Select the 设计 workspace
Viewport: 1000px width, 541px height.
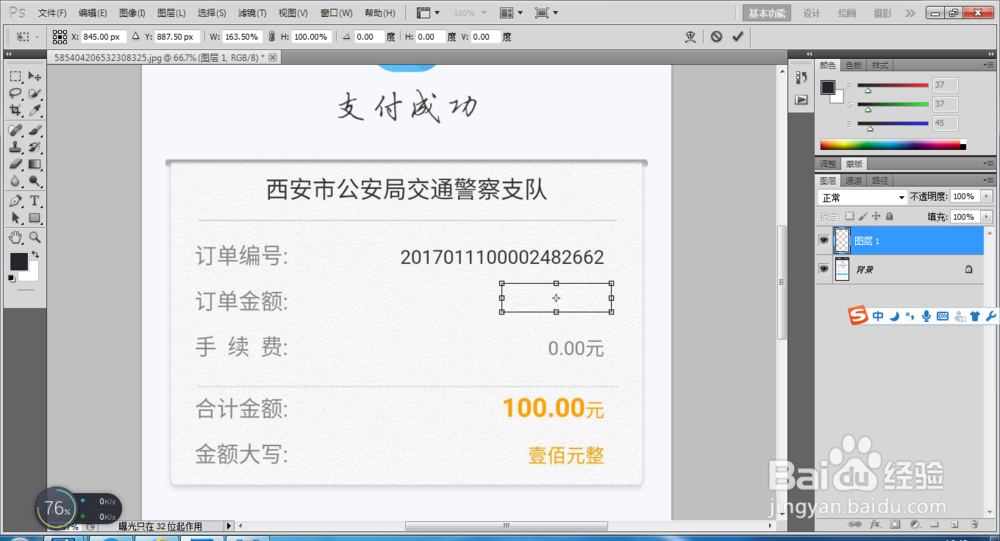(811, 13)
